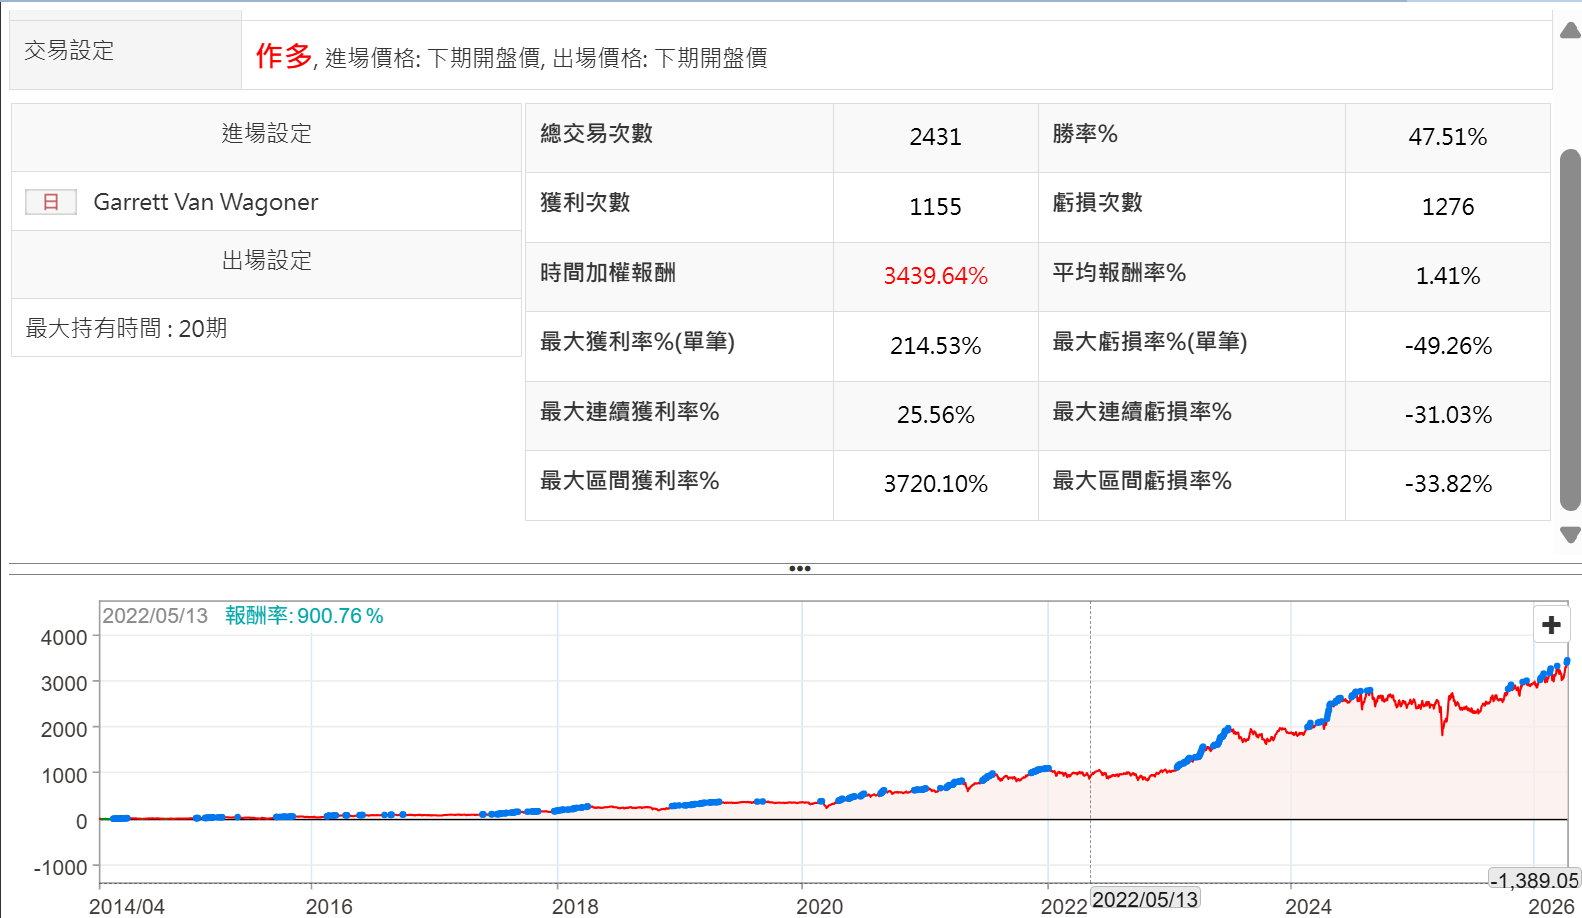Click the scrollbar down arrow
The height and width of the screenshot is (918, 1582).
click(x=1570, y=535)
